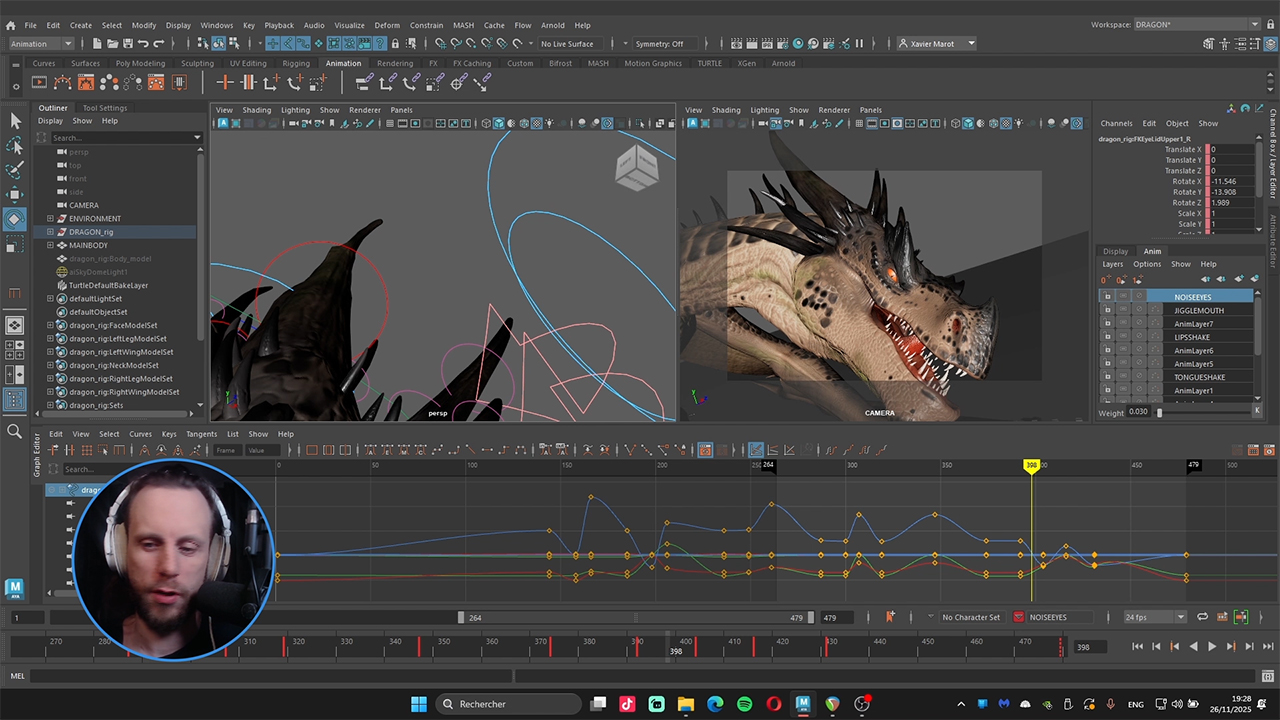Viewport: 1280px width, 720px height.
Task: Click yellow current time marker in Graph Editor
Action: click(1031, 465)
